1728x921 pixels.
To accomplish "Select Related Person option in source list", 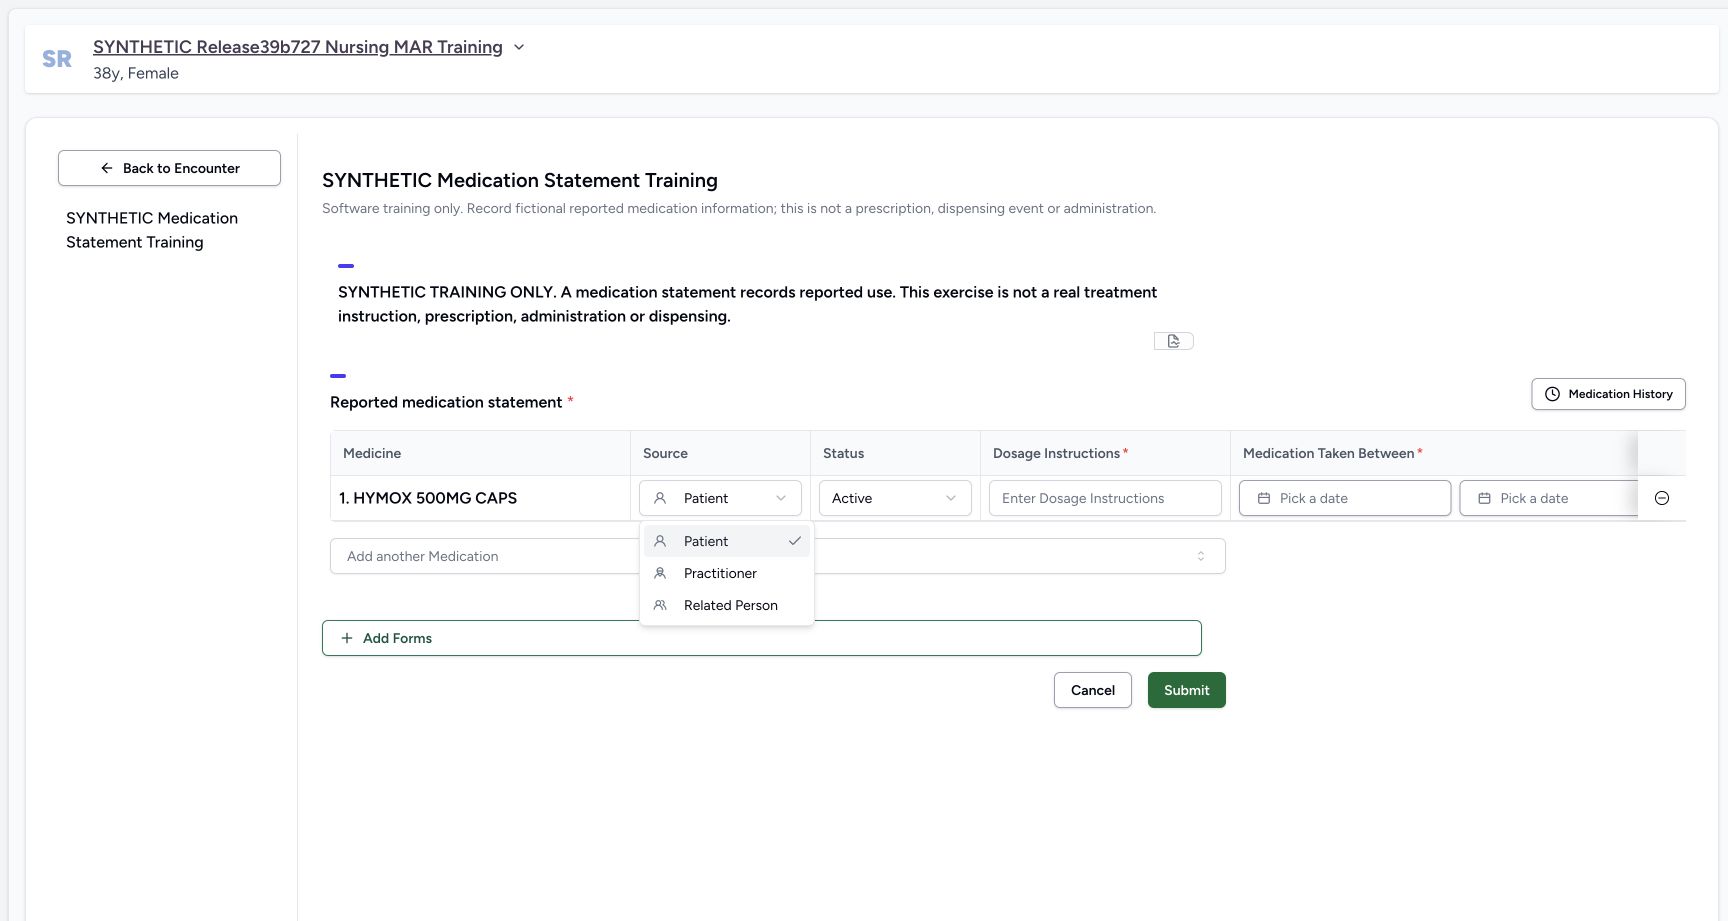I will click(727, 605).
